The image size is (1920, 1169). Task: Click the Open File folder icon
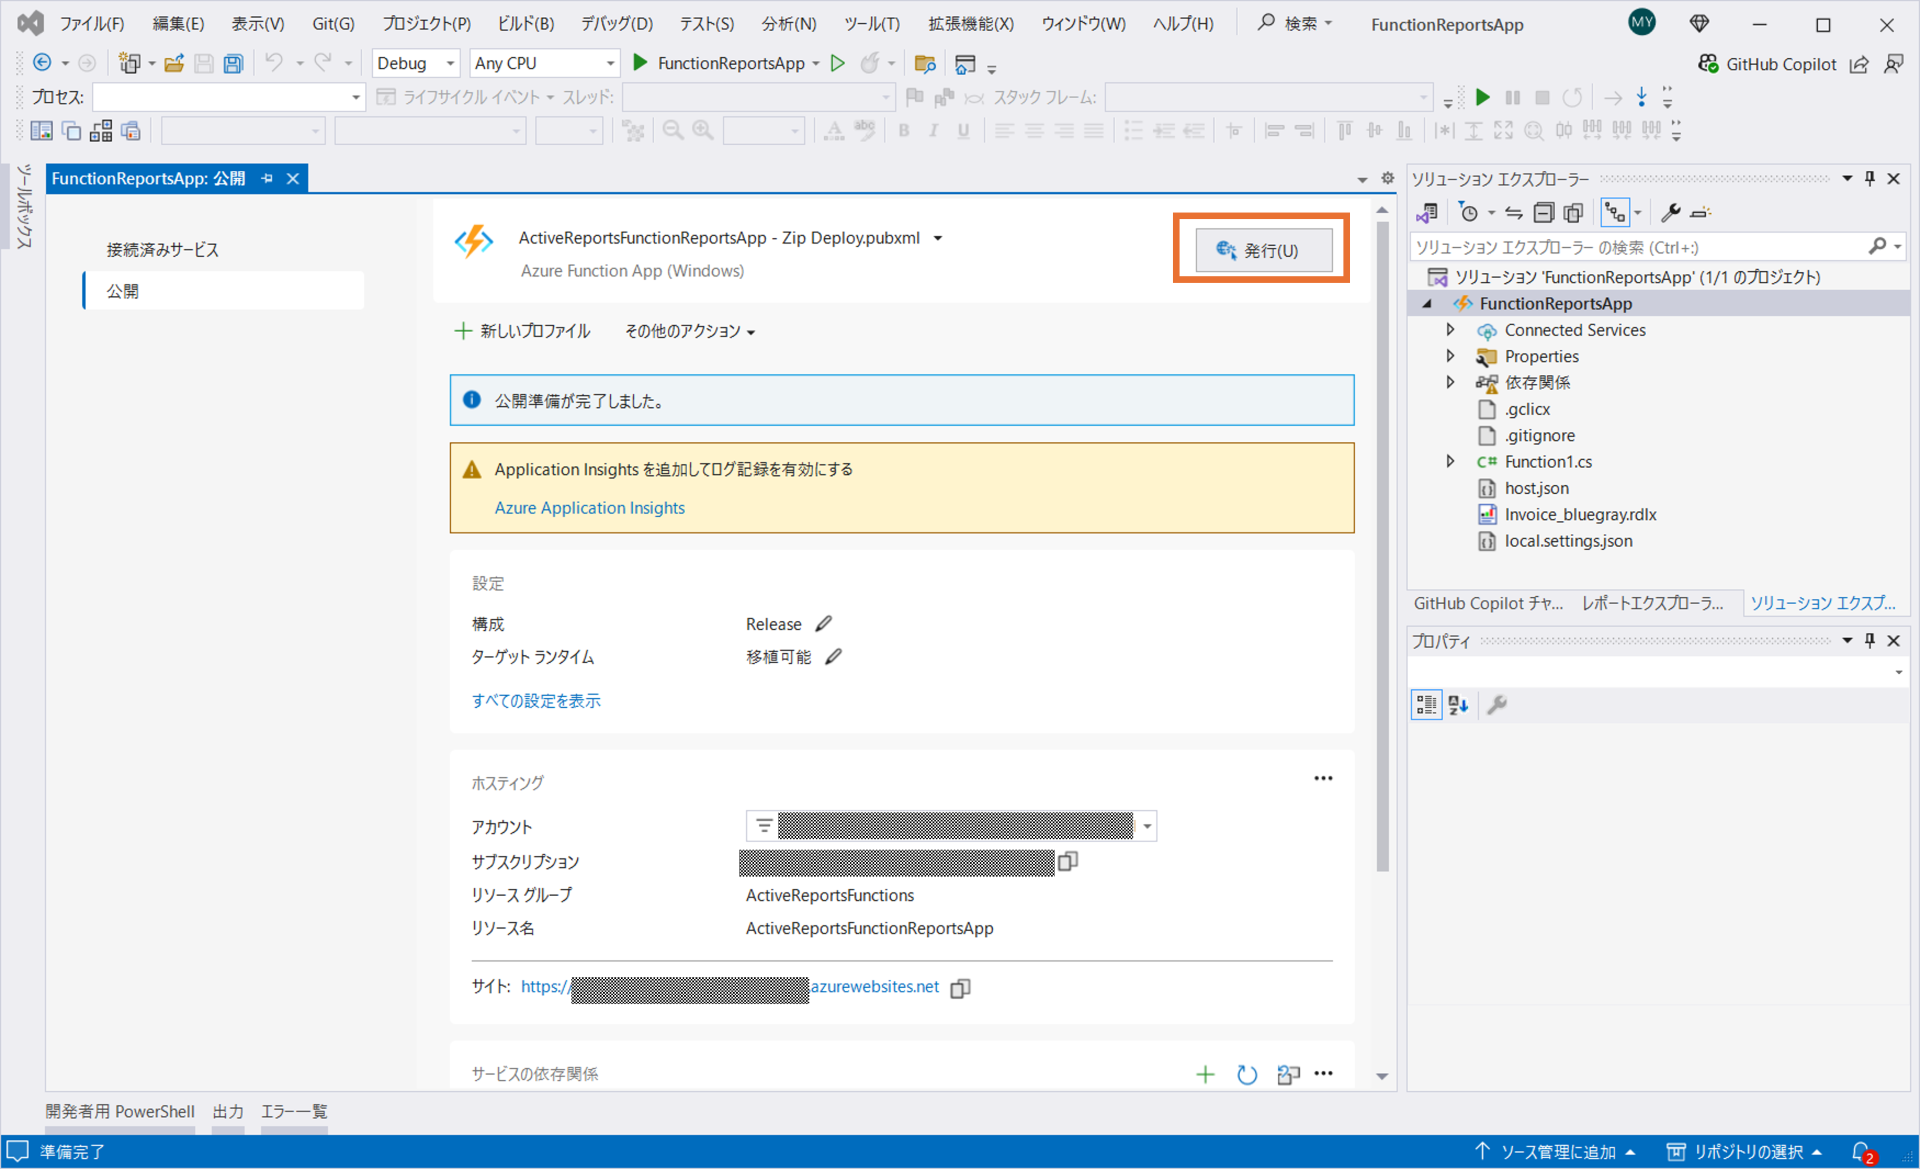[x=174, y=63]
